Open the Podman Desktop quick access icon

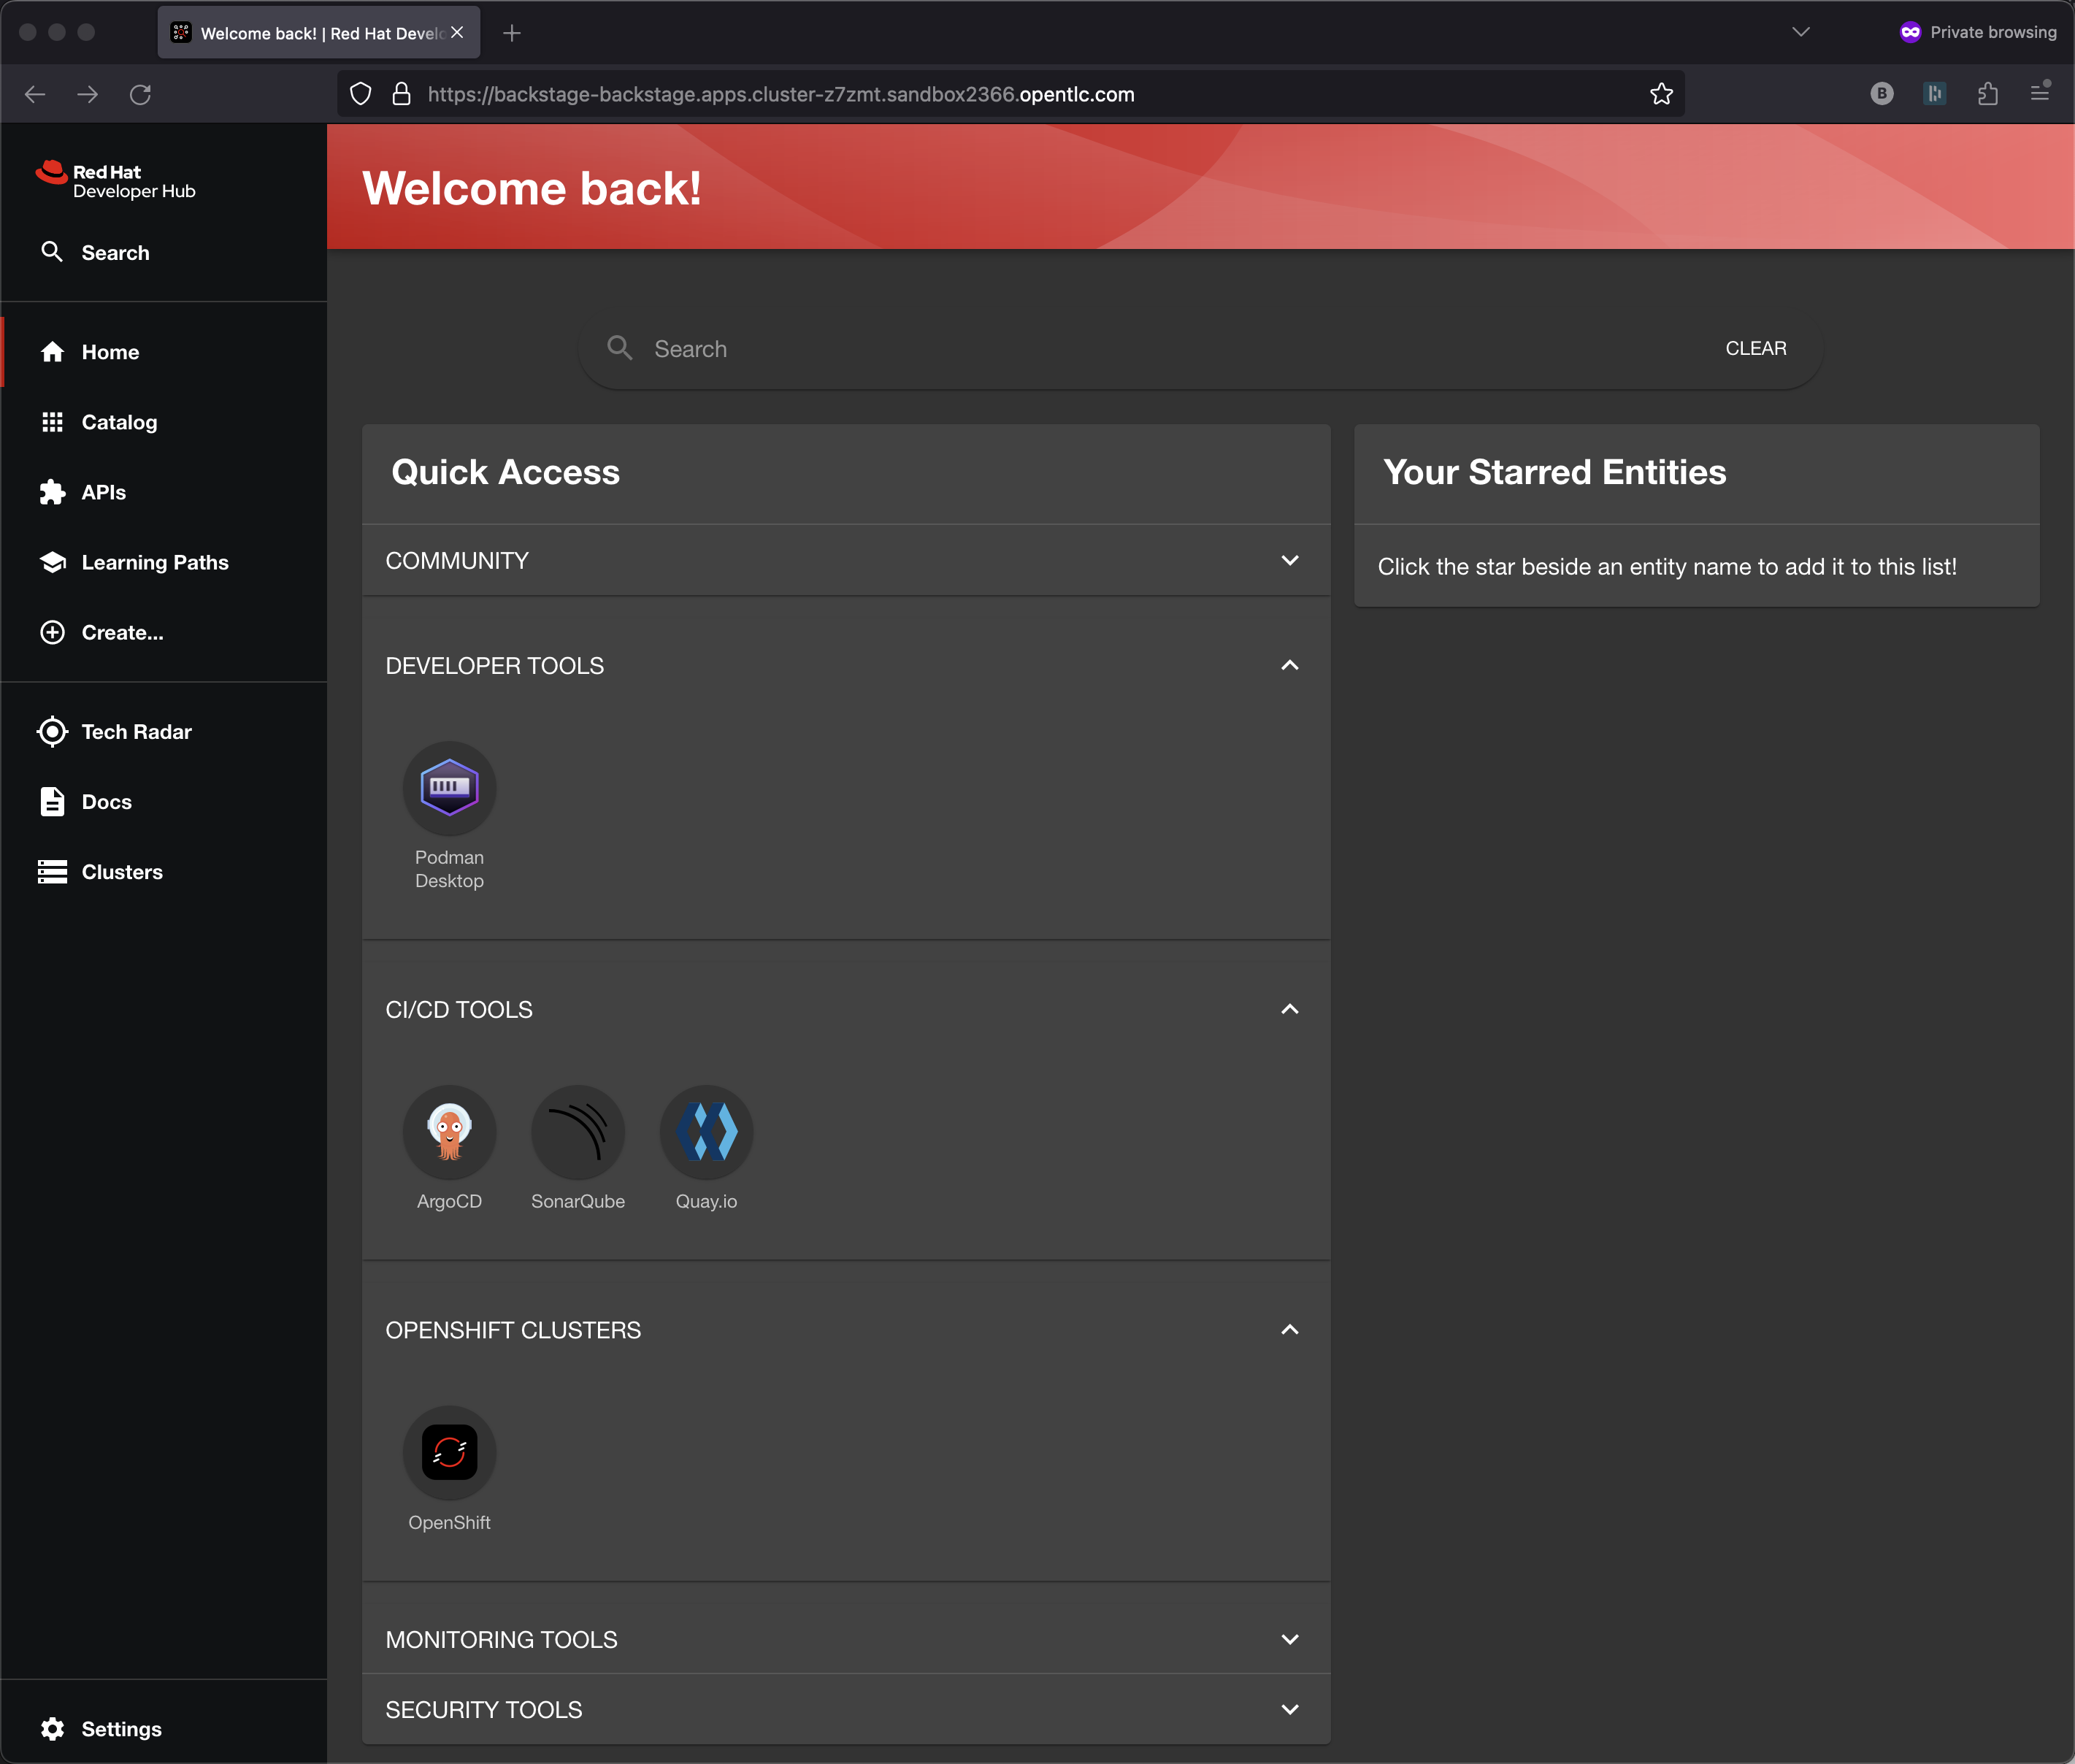[449, 788]
